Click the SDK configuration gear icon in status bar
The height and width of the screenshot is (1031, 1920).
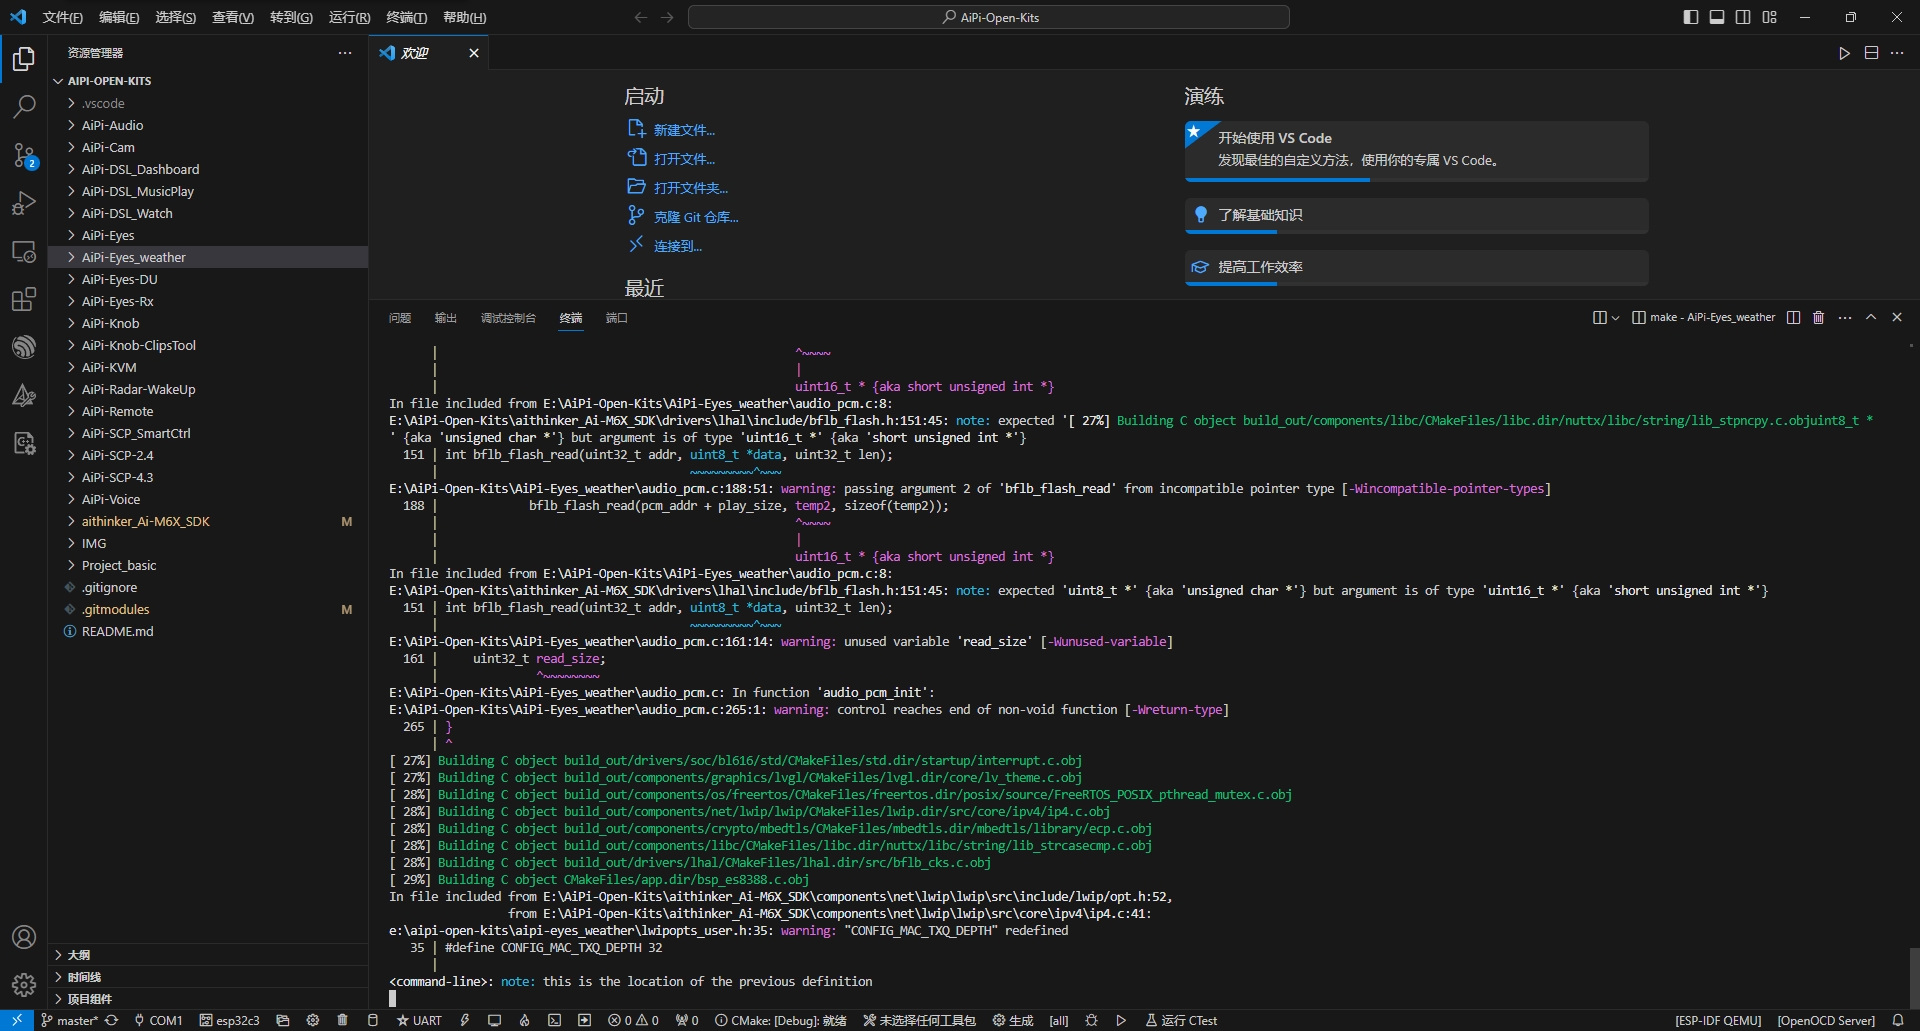(313, 1020)
